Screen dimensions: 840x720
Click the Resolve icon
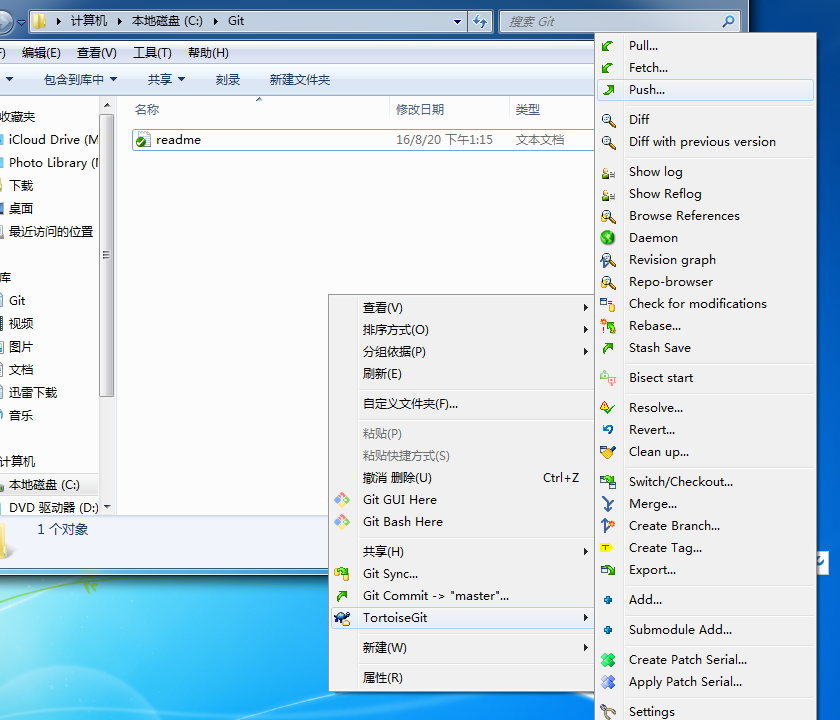click(608, 408)
